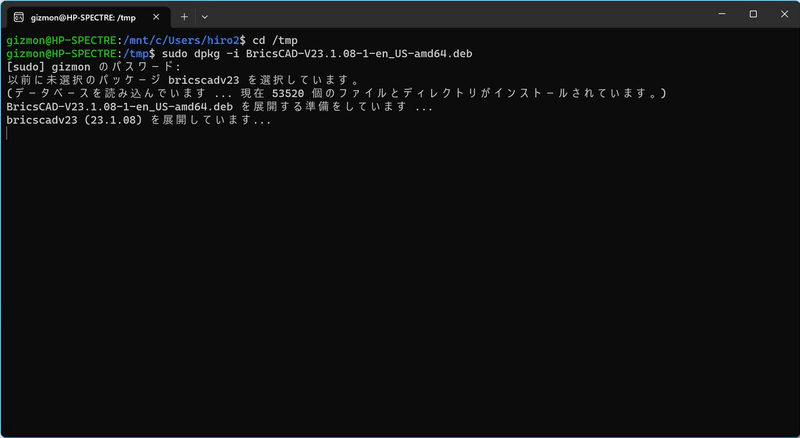The height and width of the screenshot is (438, 800).
Task: Click the cursor on the empty prompt line
Action: pyautogui.click(x=7, y=133)
